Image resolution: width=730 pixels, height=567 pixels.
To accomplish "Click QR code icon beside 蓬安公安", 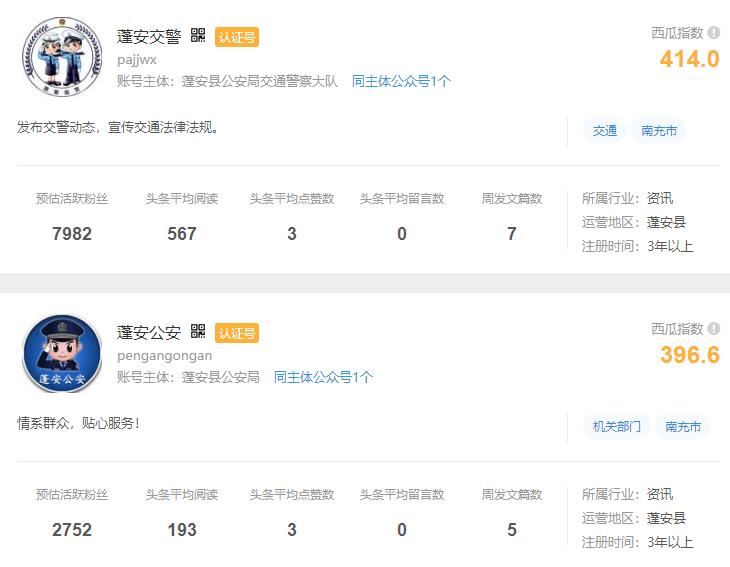I will click(x=198, y=332).
